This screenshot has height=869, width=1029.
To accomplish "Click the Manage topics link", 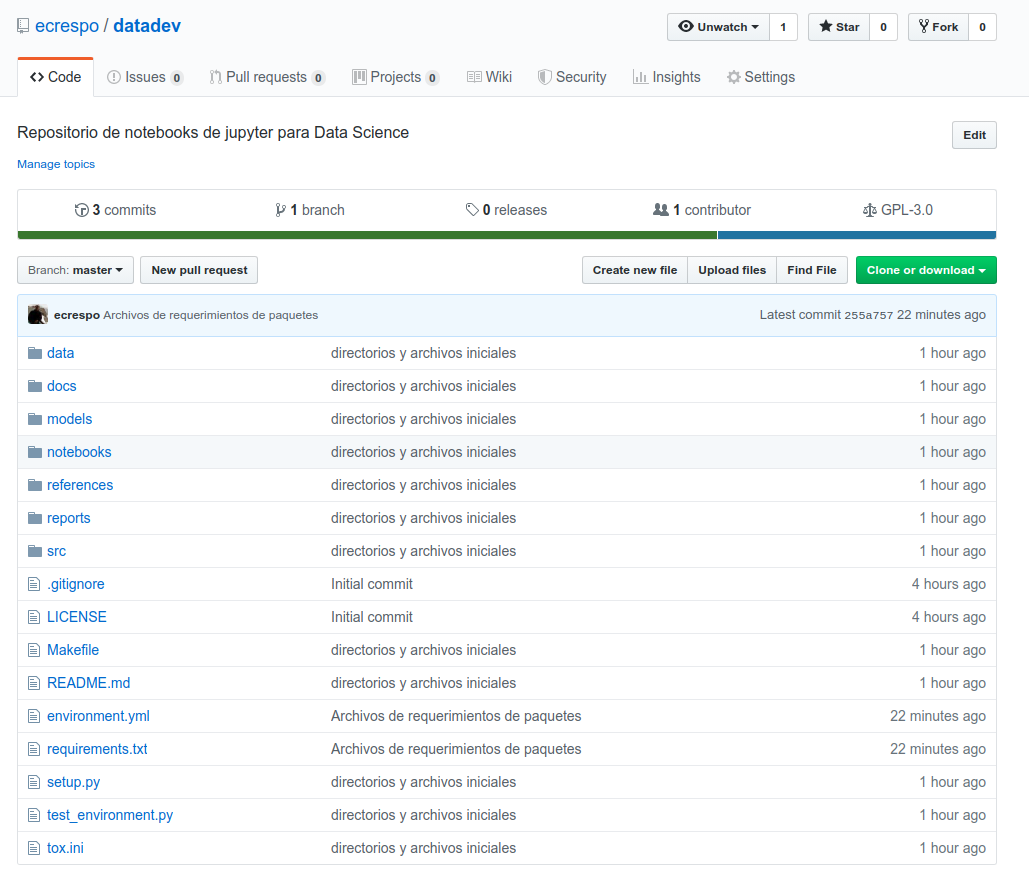I will click(56, 164).
